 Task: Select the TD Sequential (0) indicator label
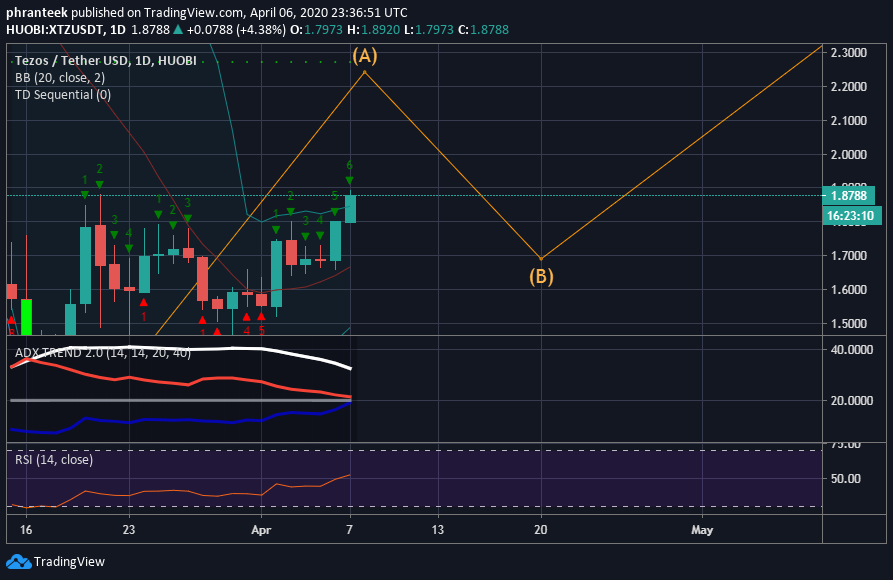click(63, 95)
